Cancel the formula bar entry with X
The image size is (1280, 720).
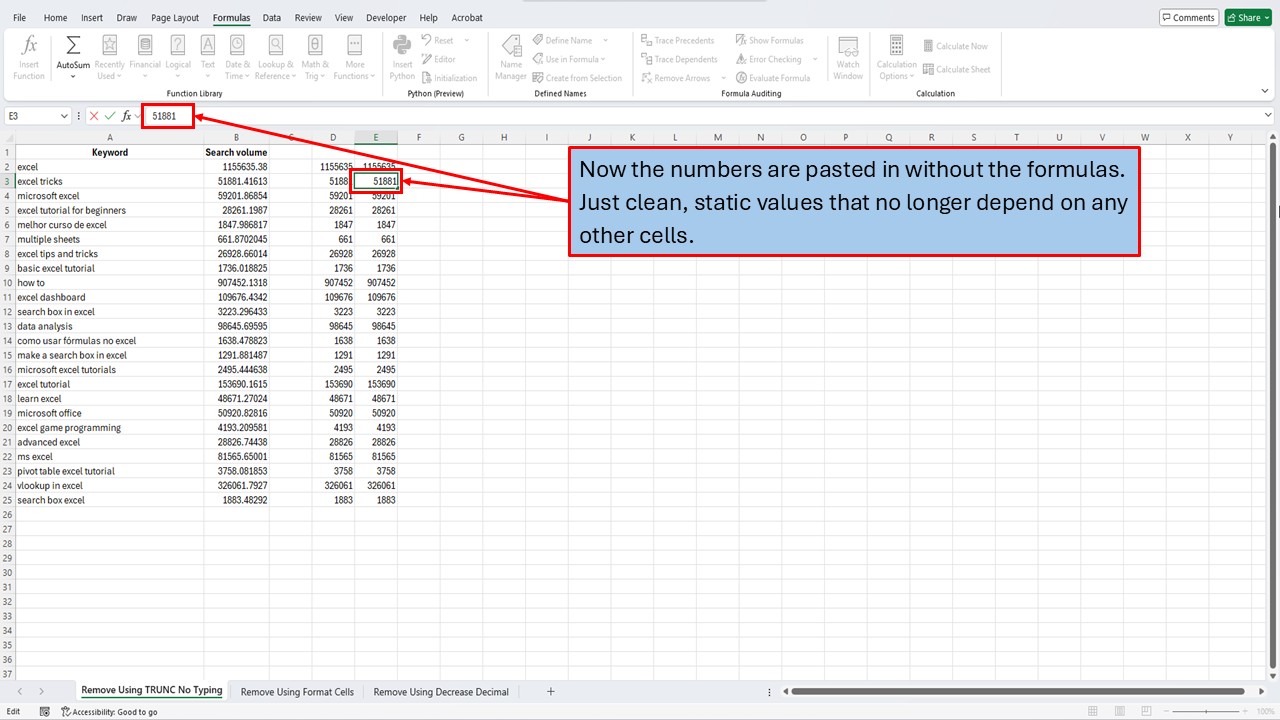(x=95, y=116)
